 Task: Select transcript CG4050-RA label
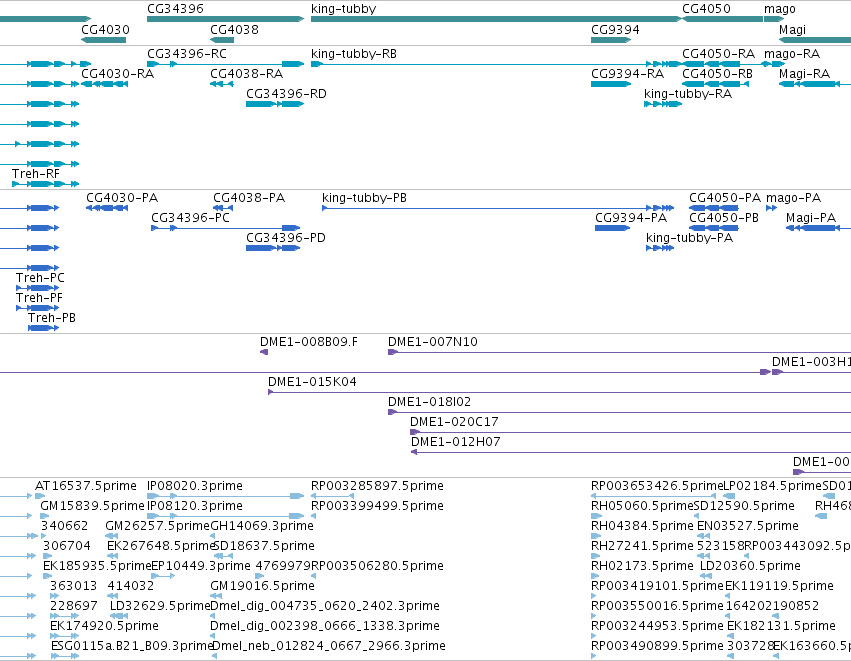coord(718,54)
